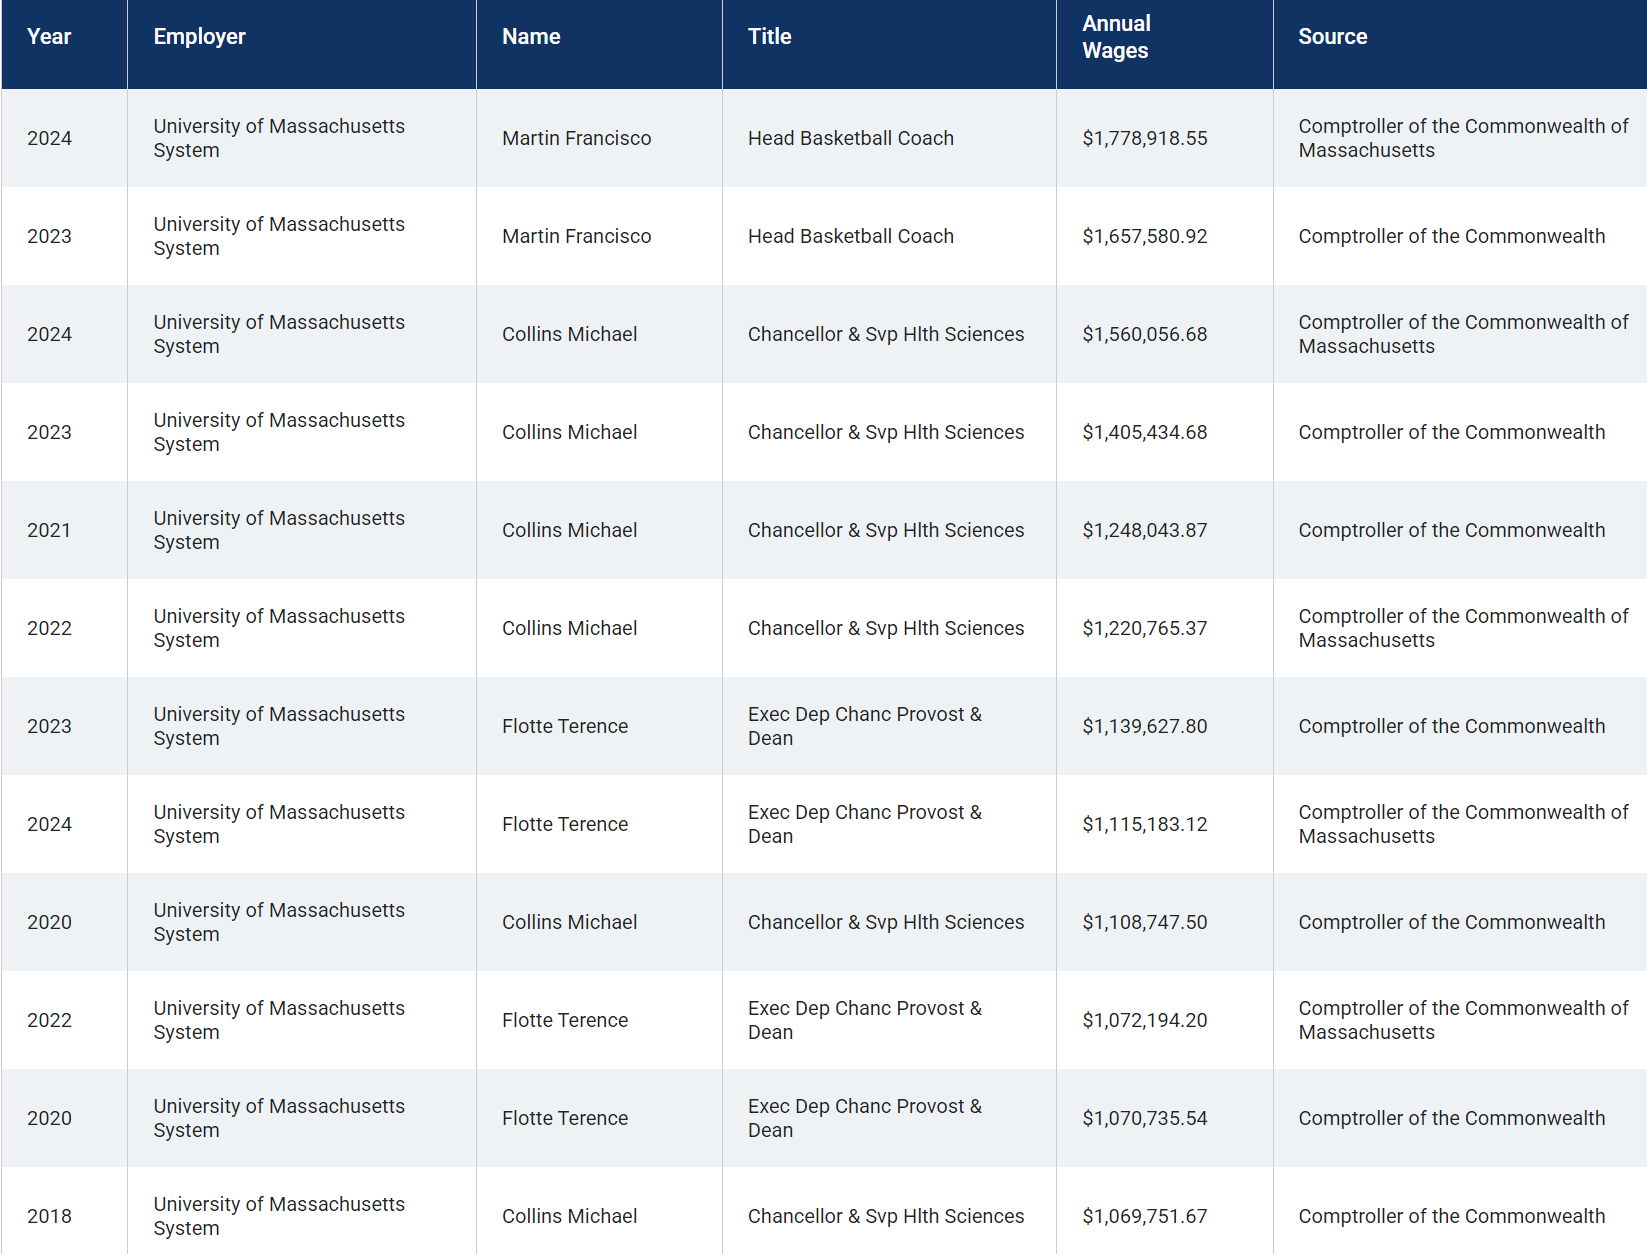Click Collins Michael in the $1,108,747.50 row

tap(569, 923)
